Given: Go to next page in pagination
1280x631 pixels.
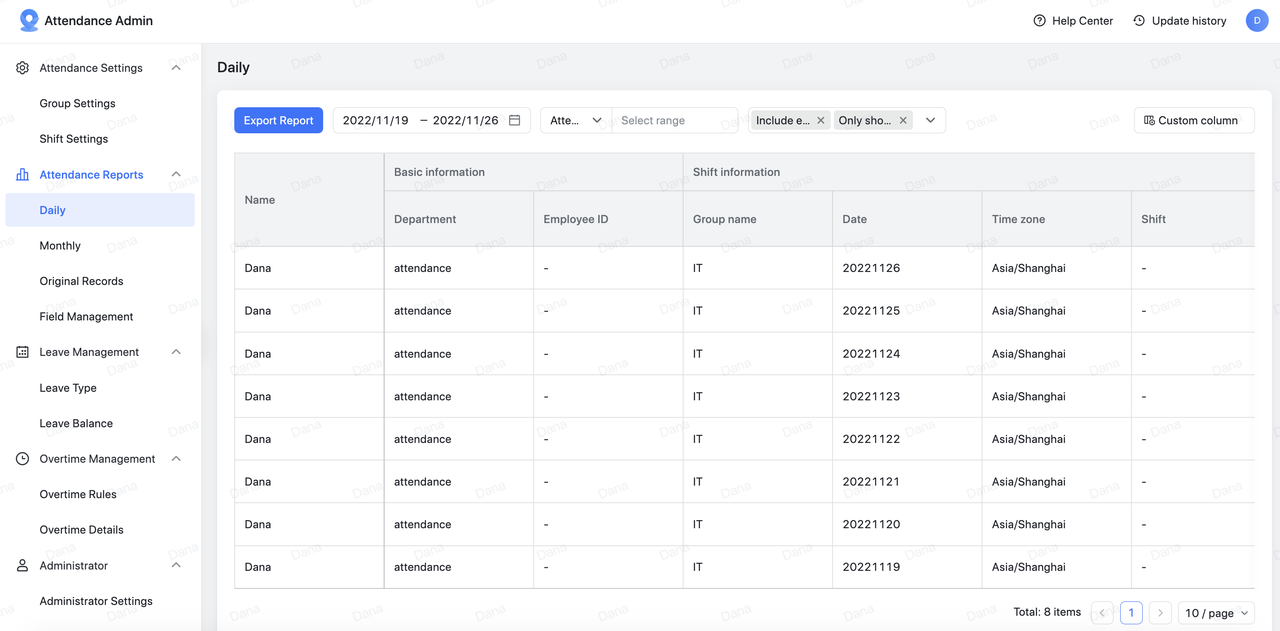Looking at the screenshot, I should 1160,613.
